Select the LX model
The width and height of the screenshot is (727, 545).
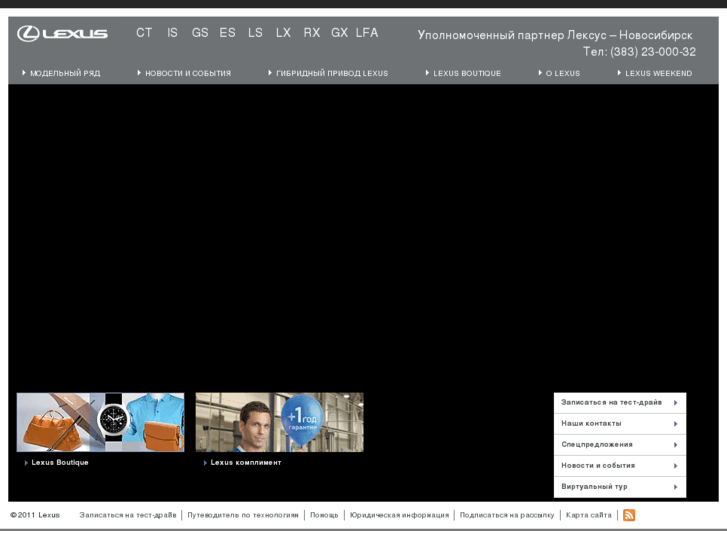(x=283, y=33)
